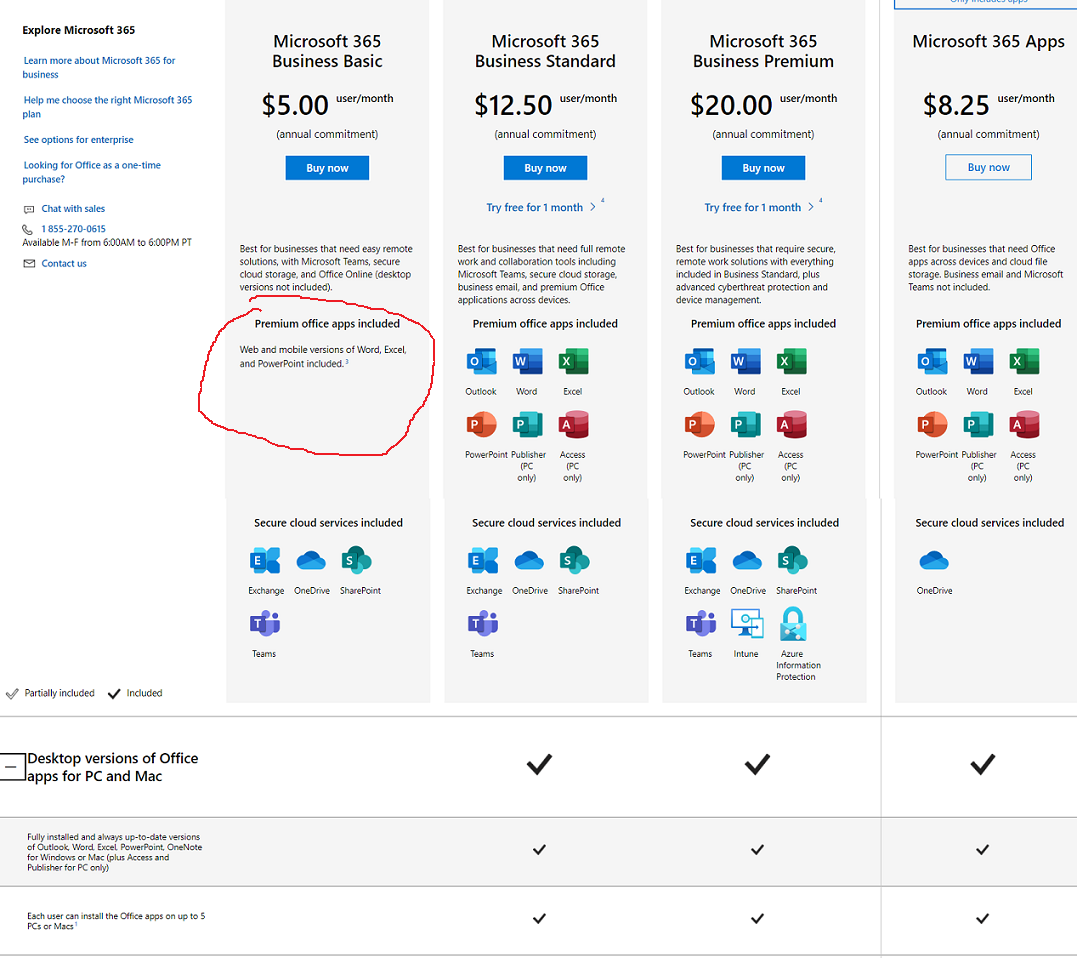Screen dimensions: 1077x958
Task: Click the Partially included legend label
Action: tap(60, 693)
